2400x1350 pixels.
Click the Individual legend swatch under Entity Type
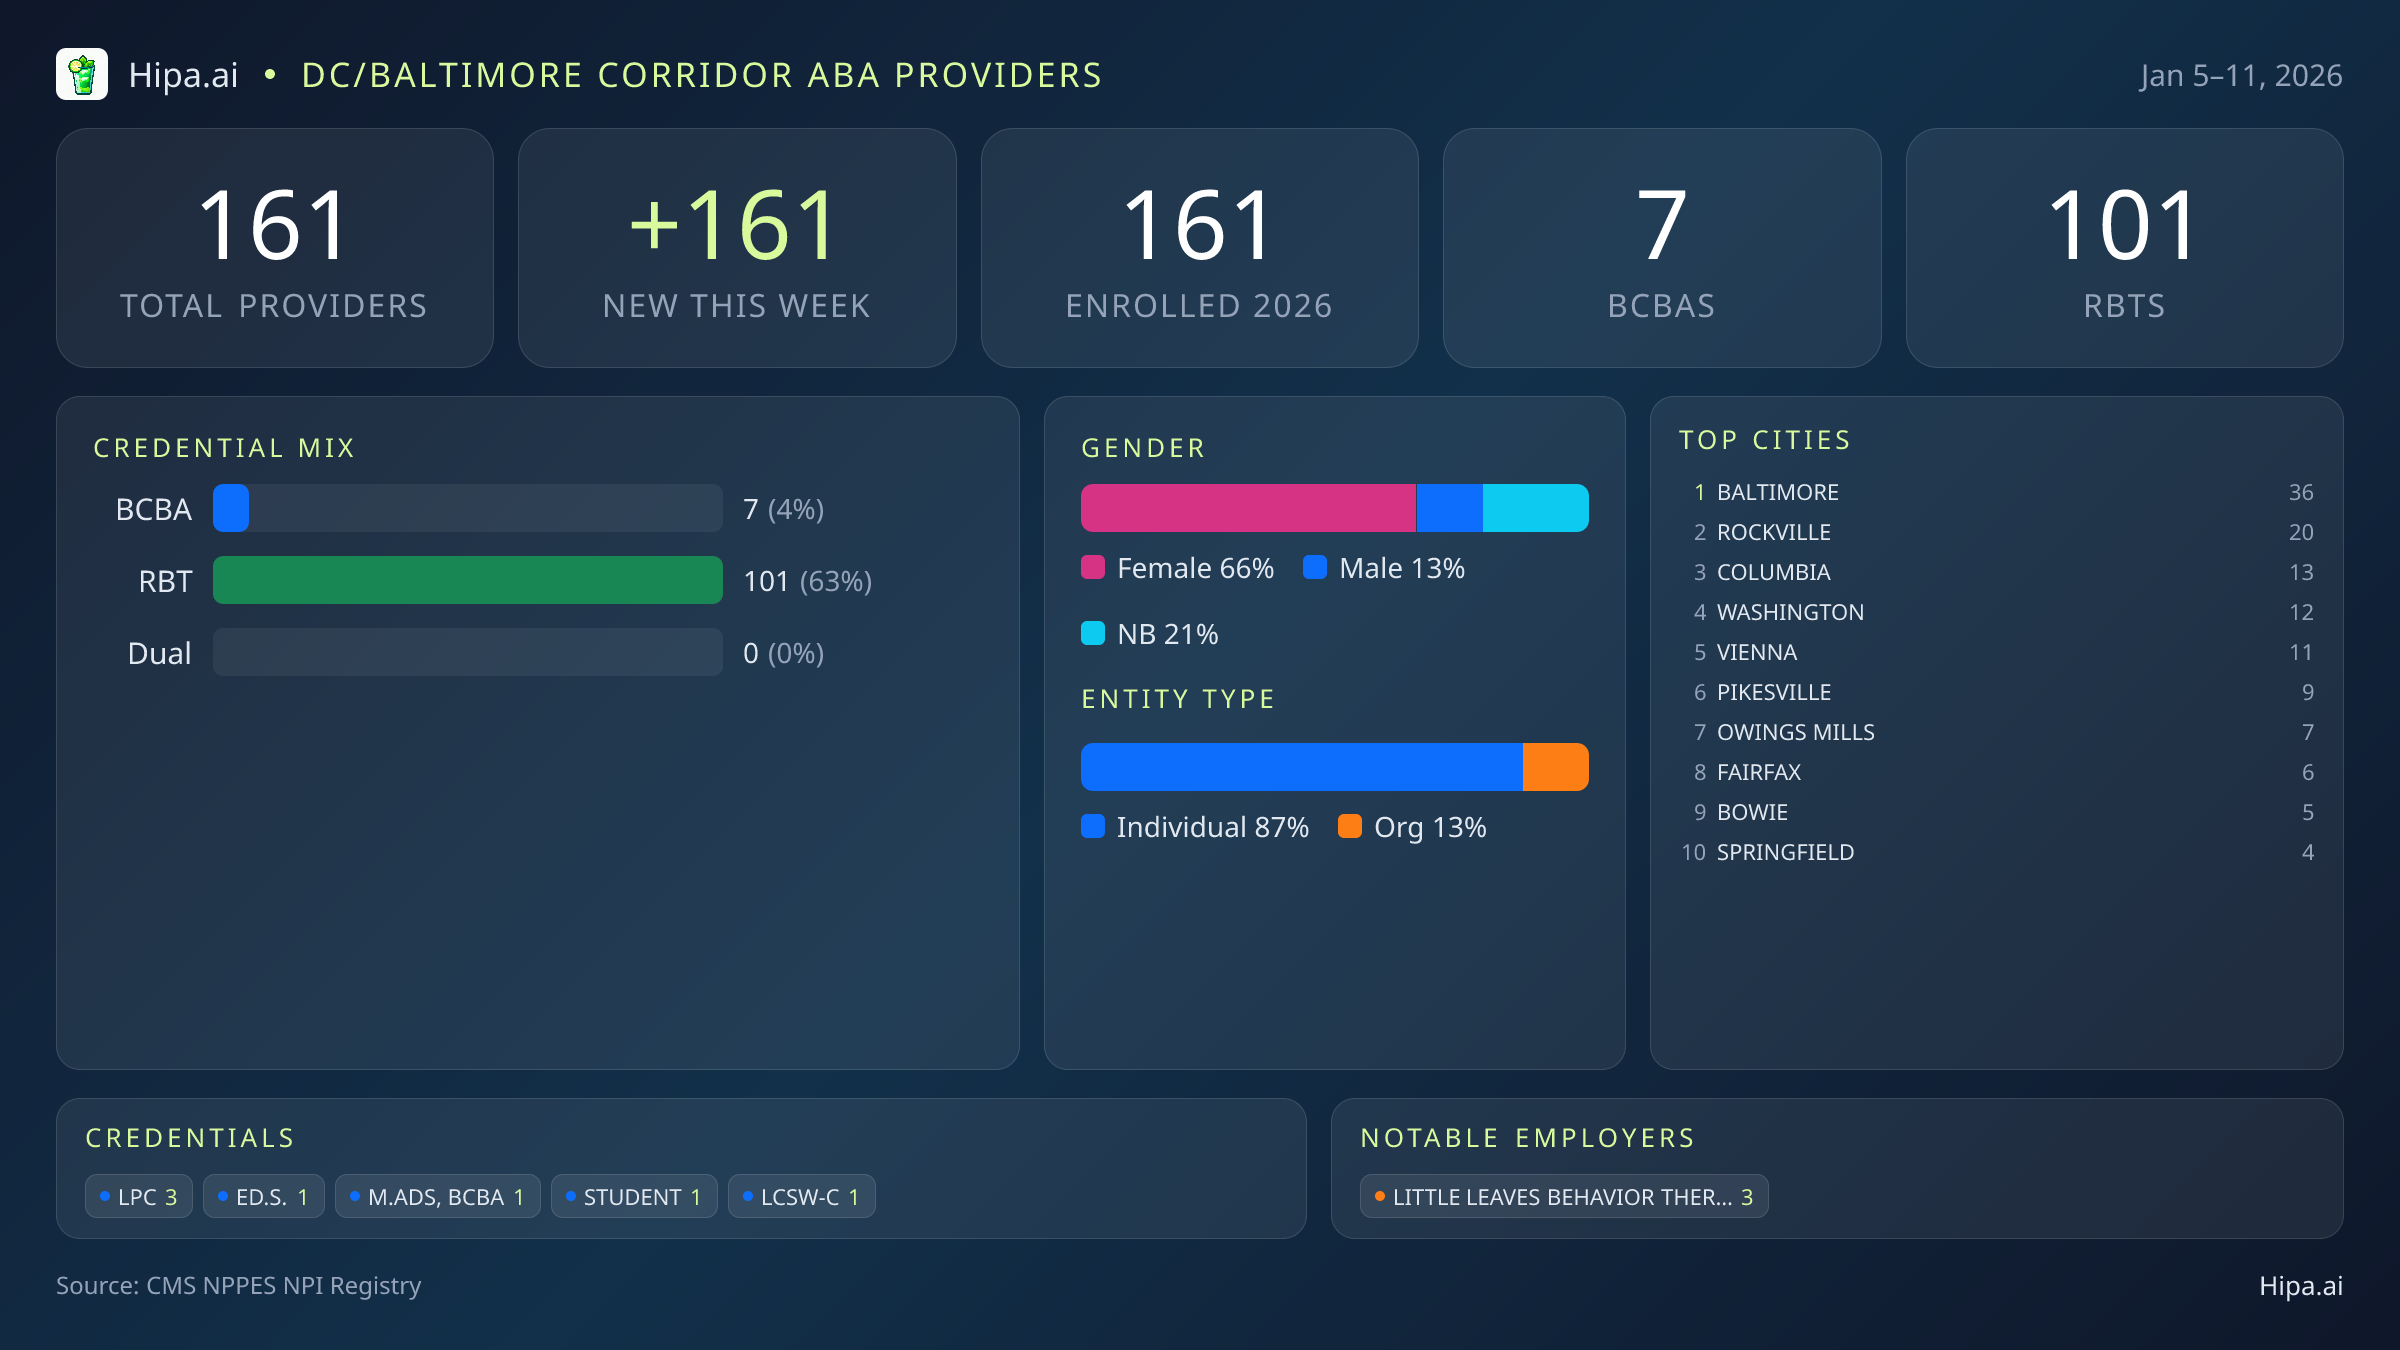click(1094, 827)
